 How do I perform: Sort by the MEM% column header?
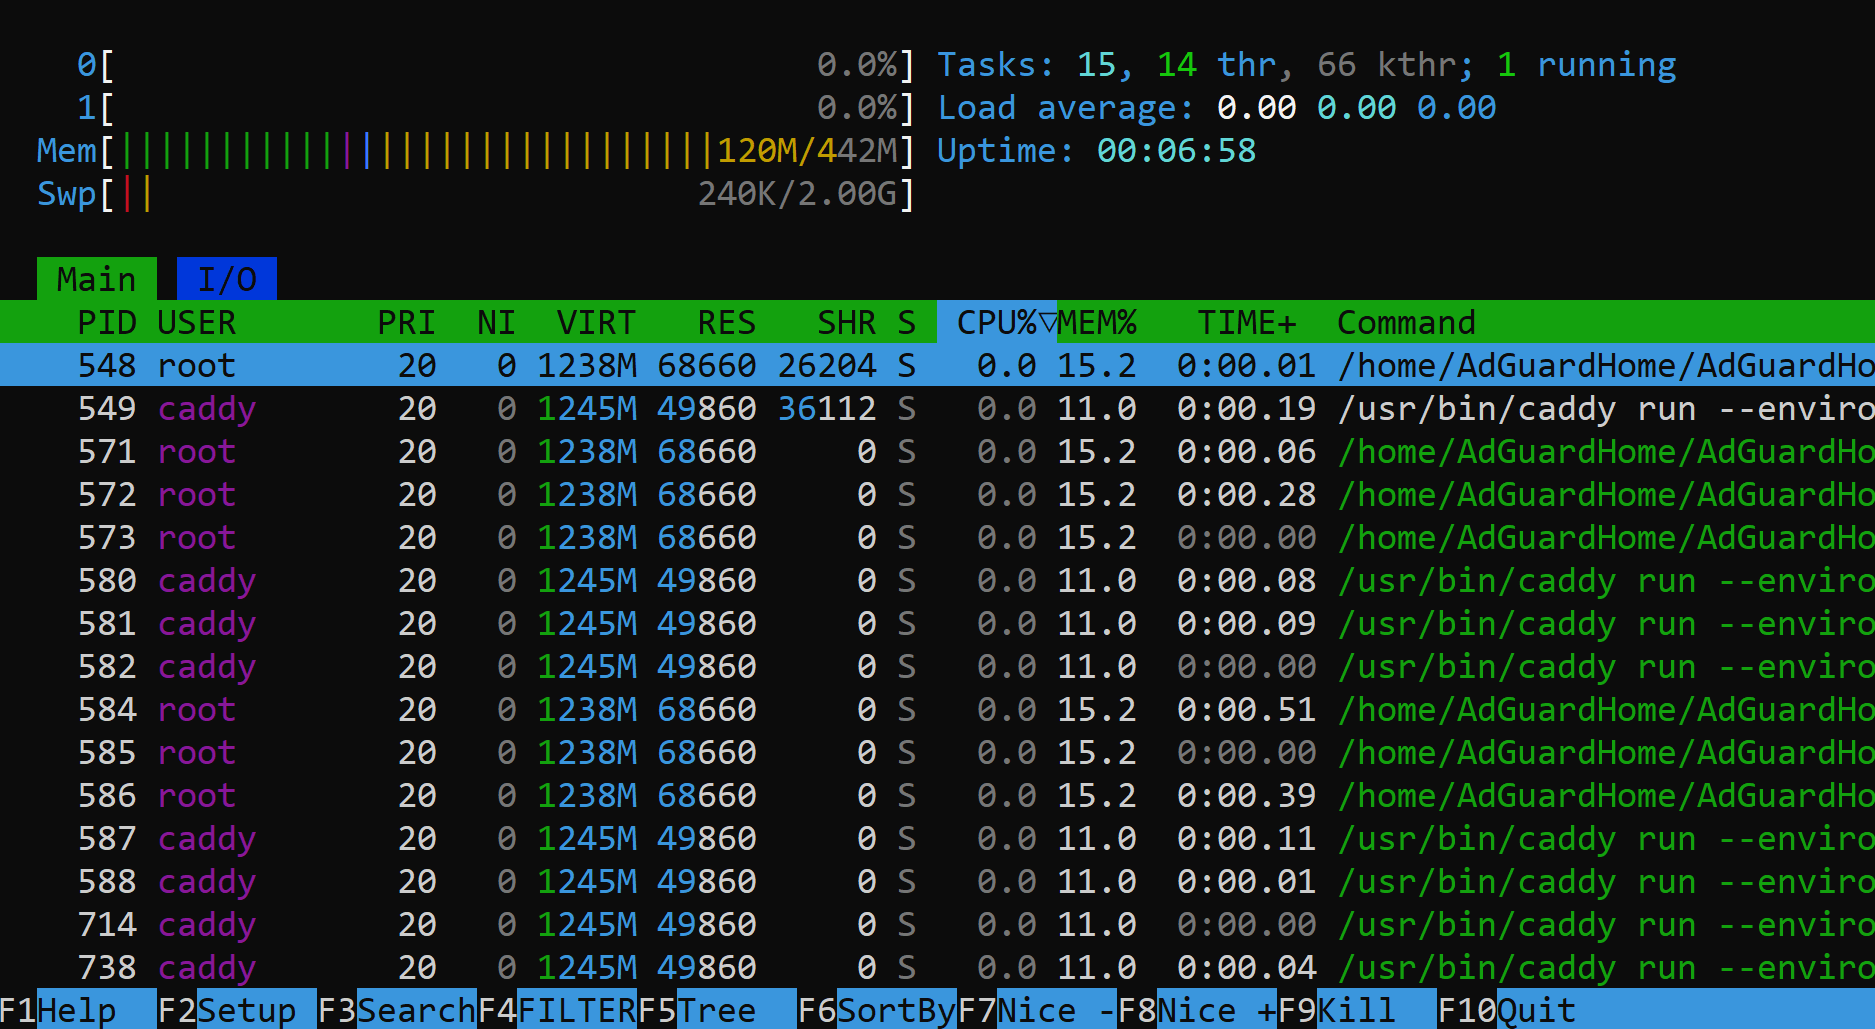pyautogui.click(x=1097, y=322)
